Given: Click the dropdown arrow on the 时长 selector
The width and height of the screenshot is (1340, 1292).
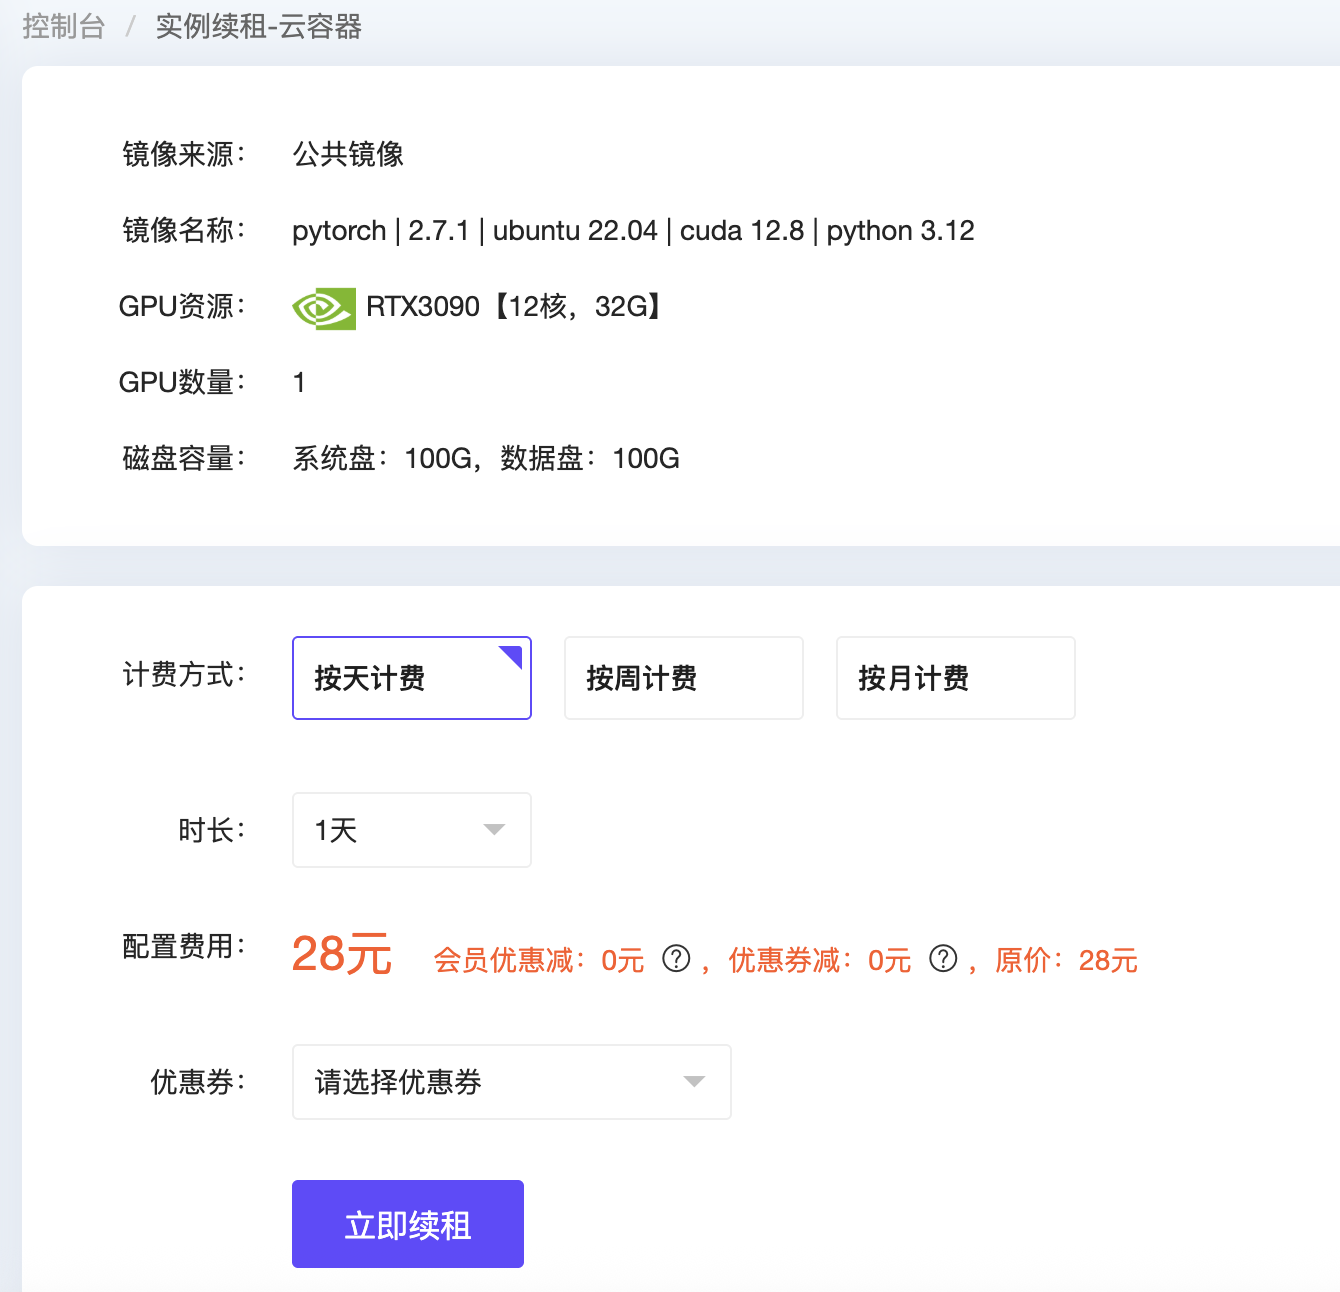Looking at the screenshot, I should pos(492,830).
